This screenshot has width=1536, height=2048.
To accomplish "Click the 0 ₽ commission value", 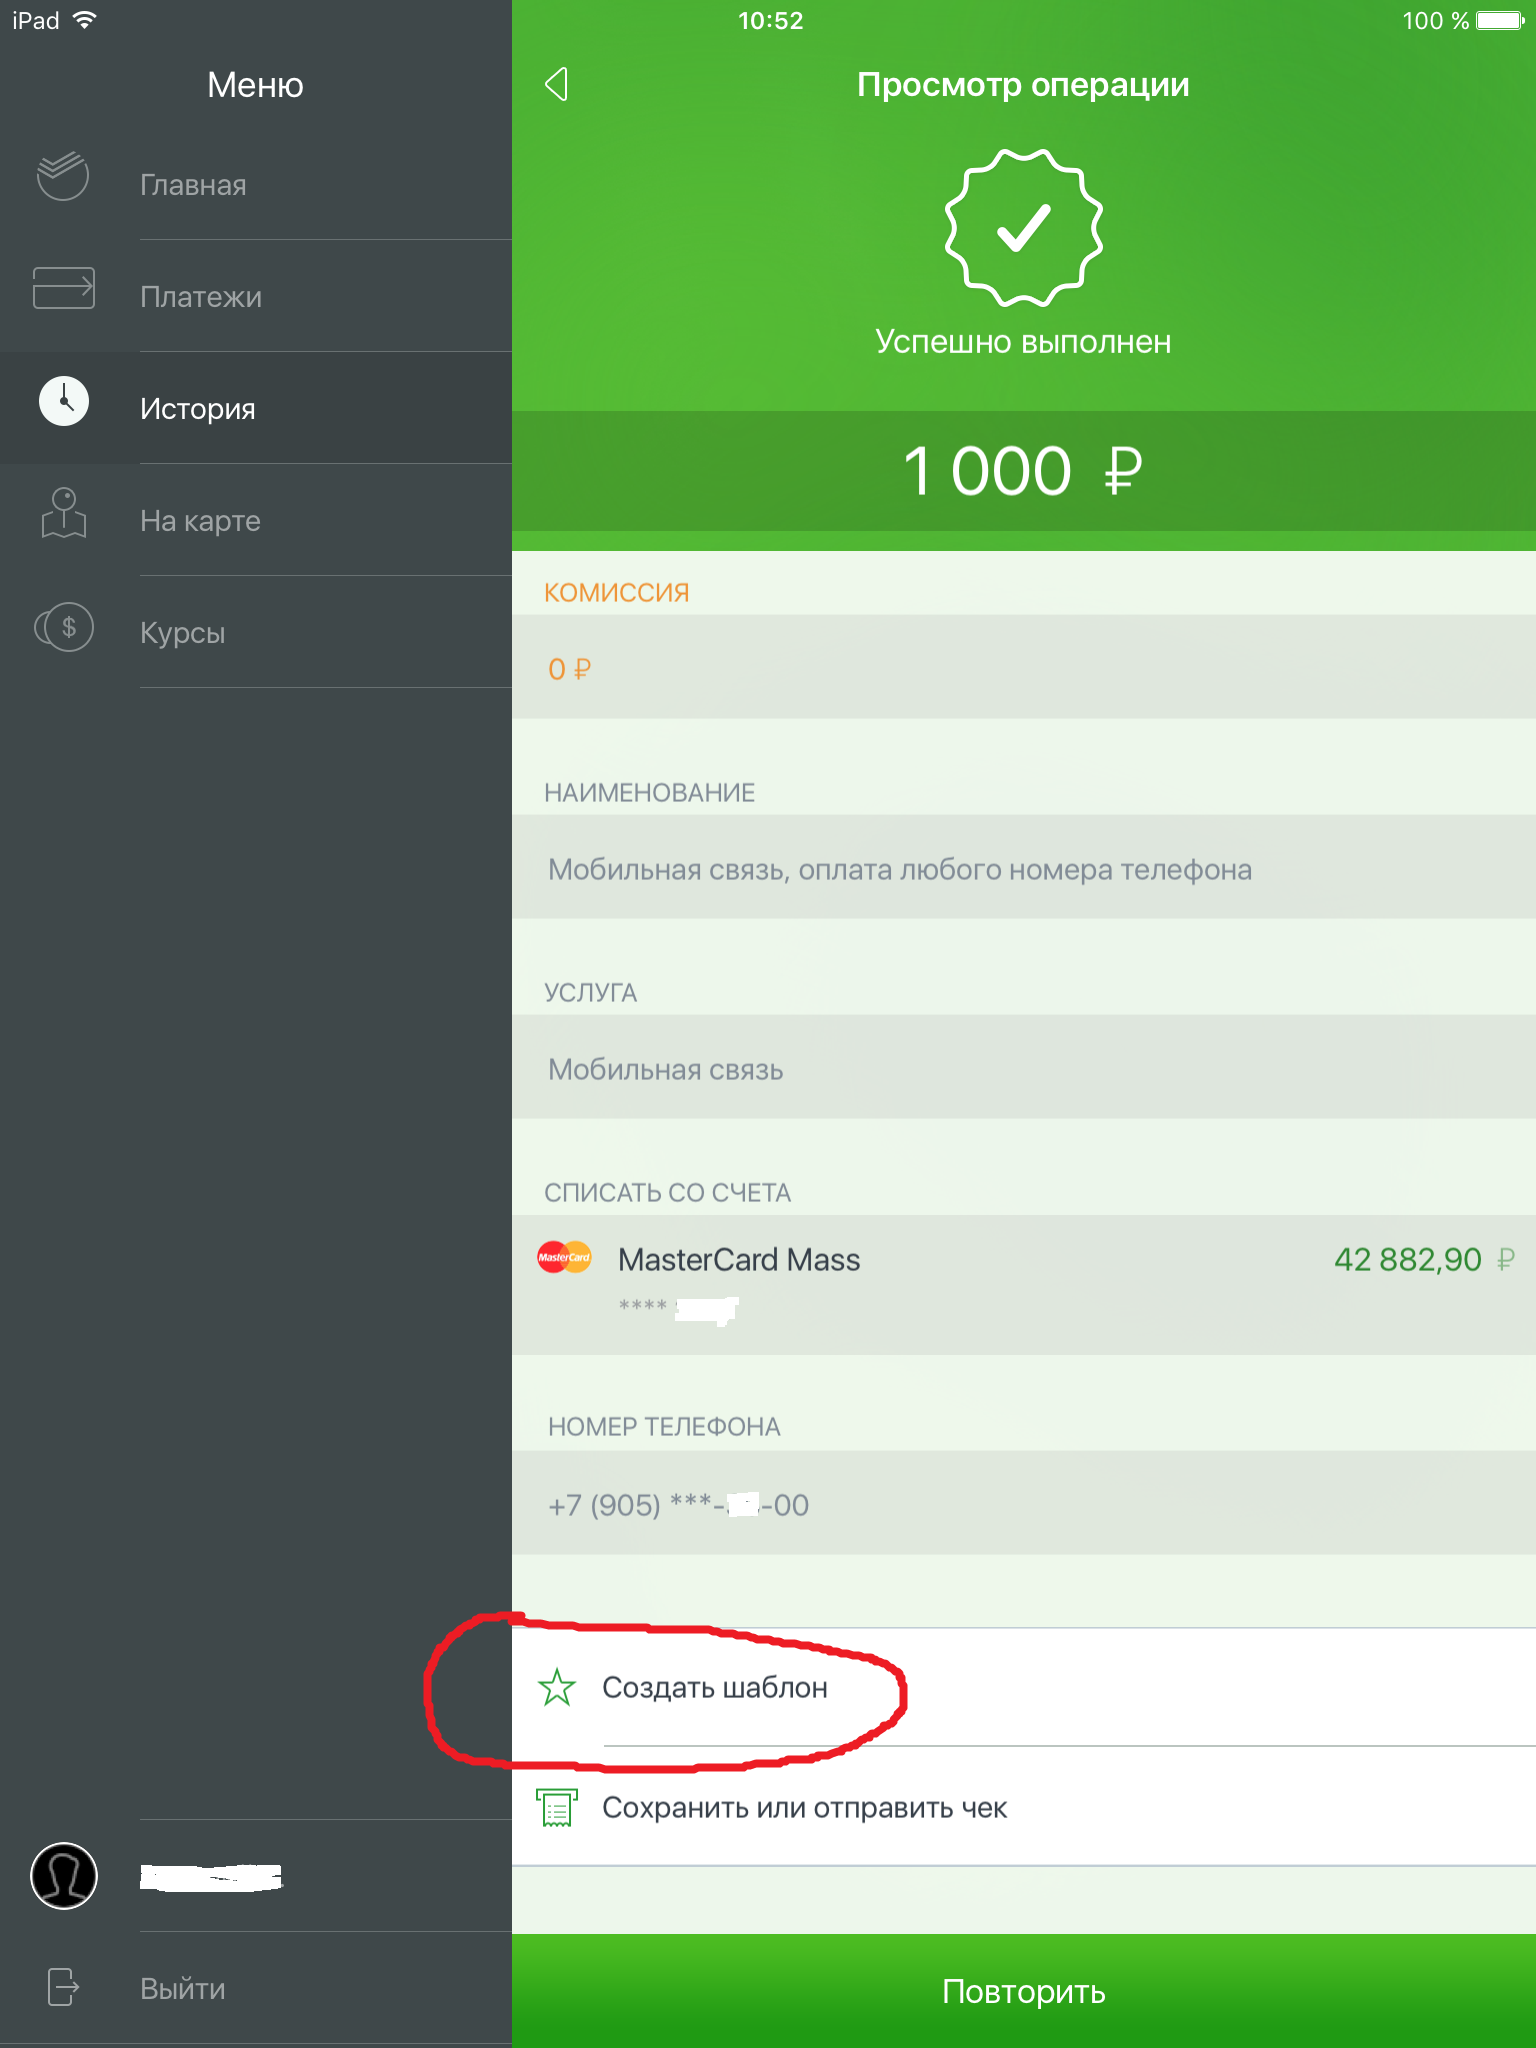I will pos(569,669).
